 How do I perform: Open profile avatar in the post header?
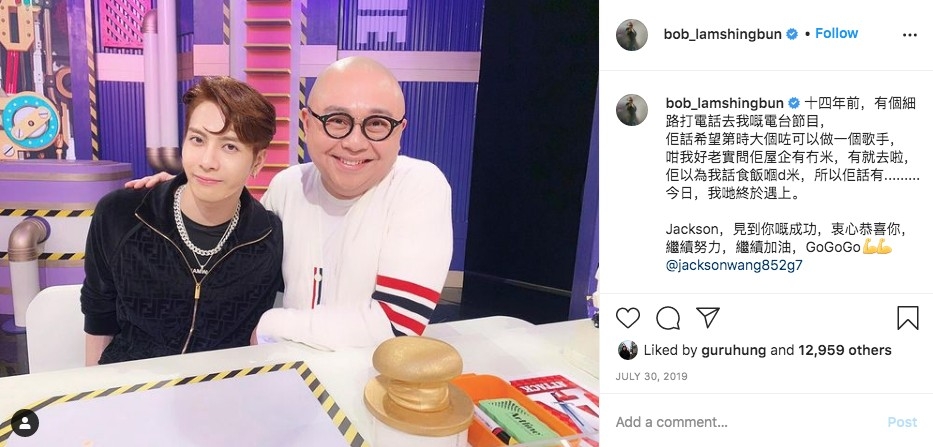pos(632,35)
